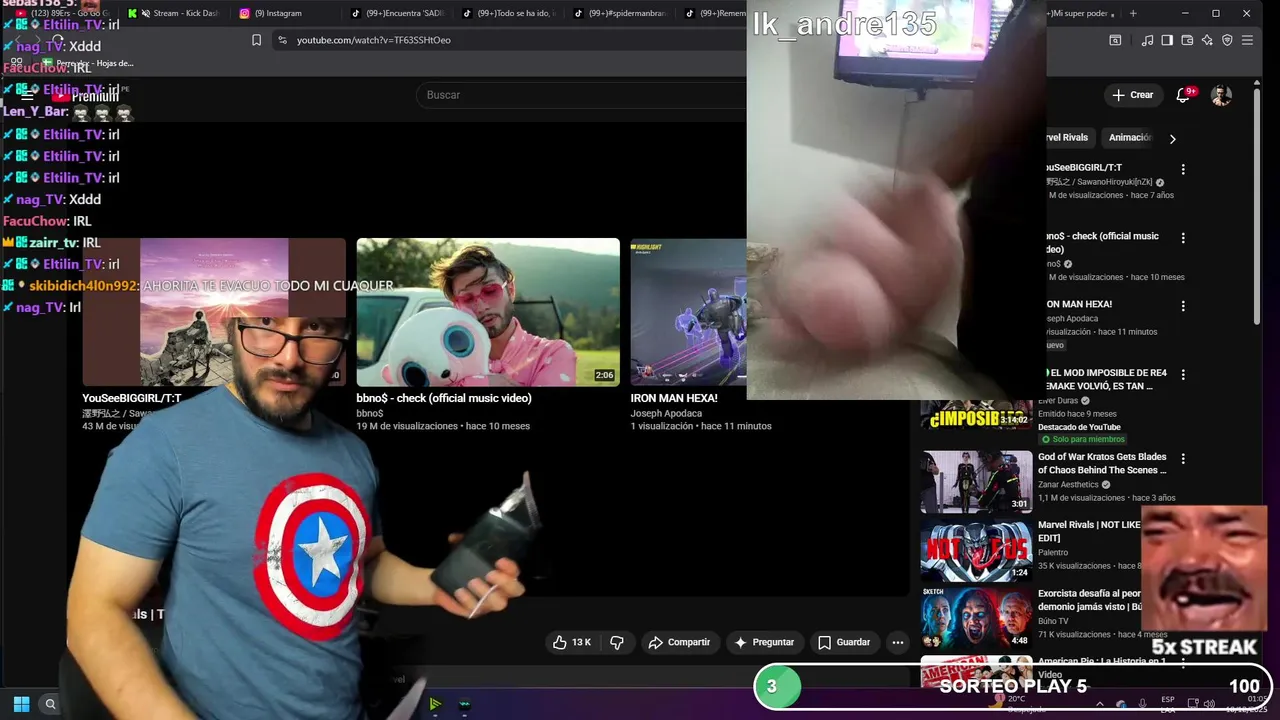Click the Compartir button

click(x=679, y=642)
